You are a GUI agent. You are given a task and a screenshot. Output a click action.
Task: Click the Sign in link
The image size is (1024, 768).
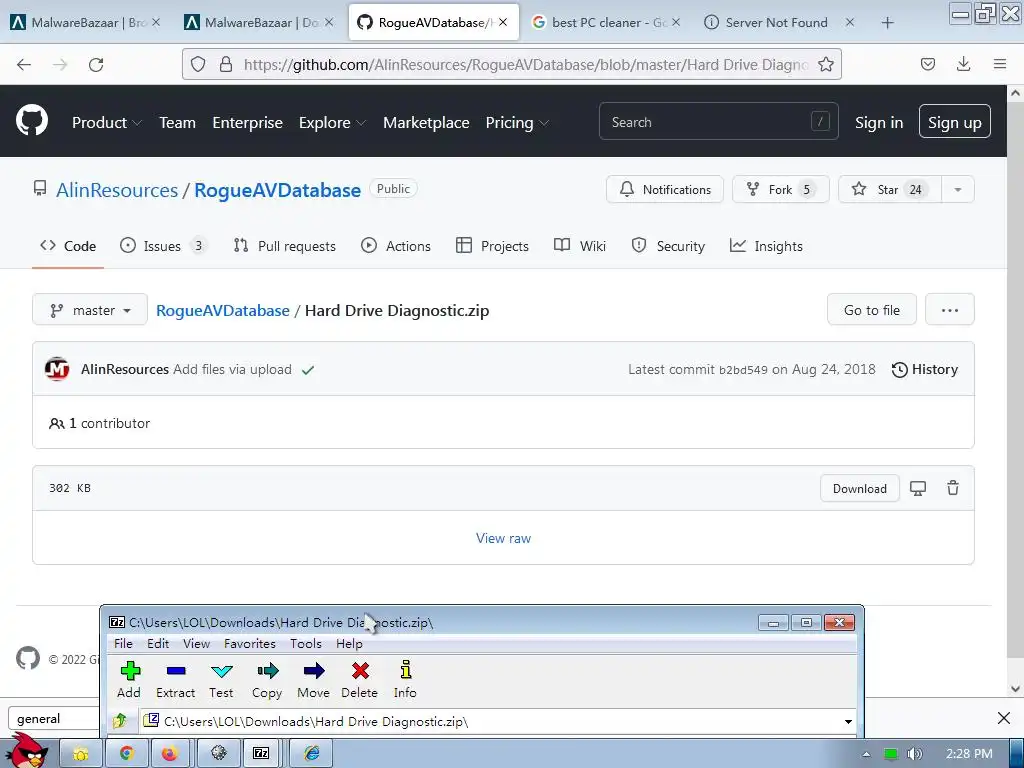879,123
